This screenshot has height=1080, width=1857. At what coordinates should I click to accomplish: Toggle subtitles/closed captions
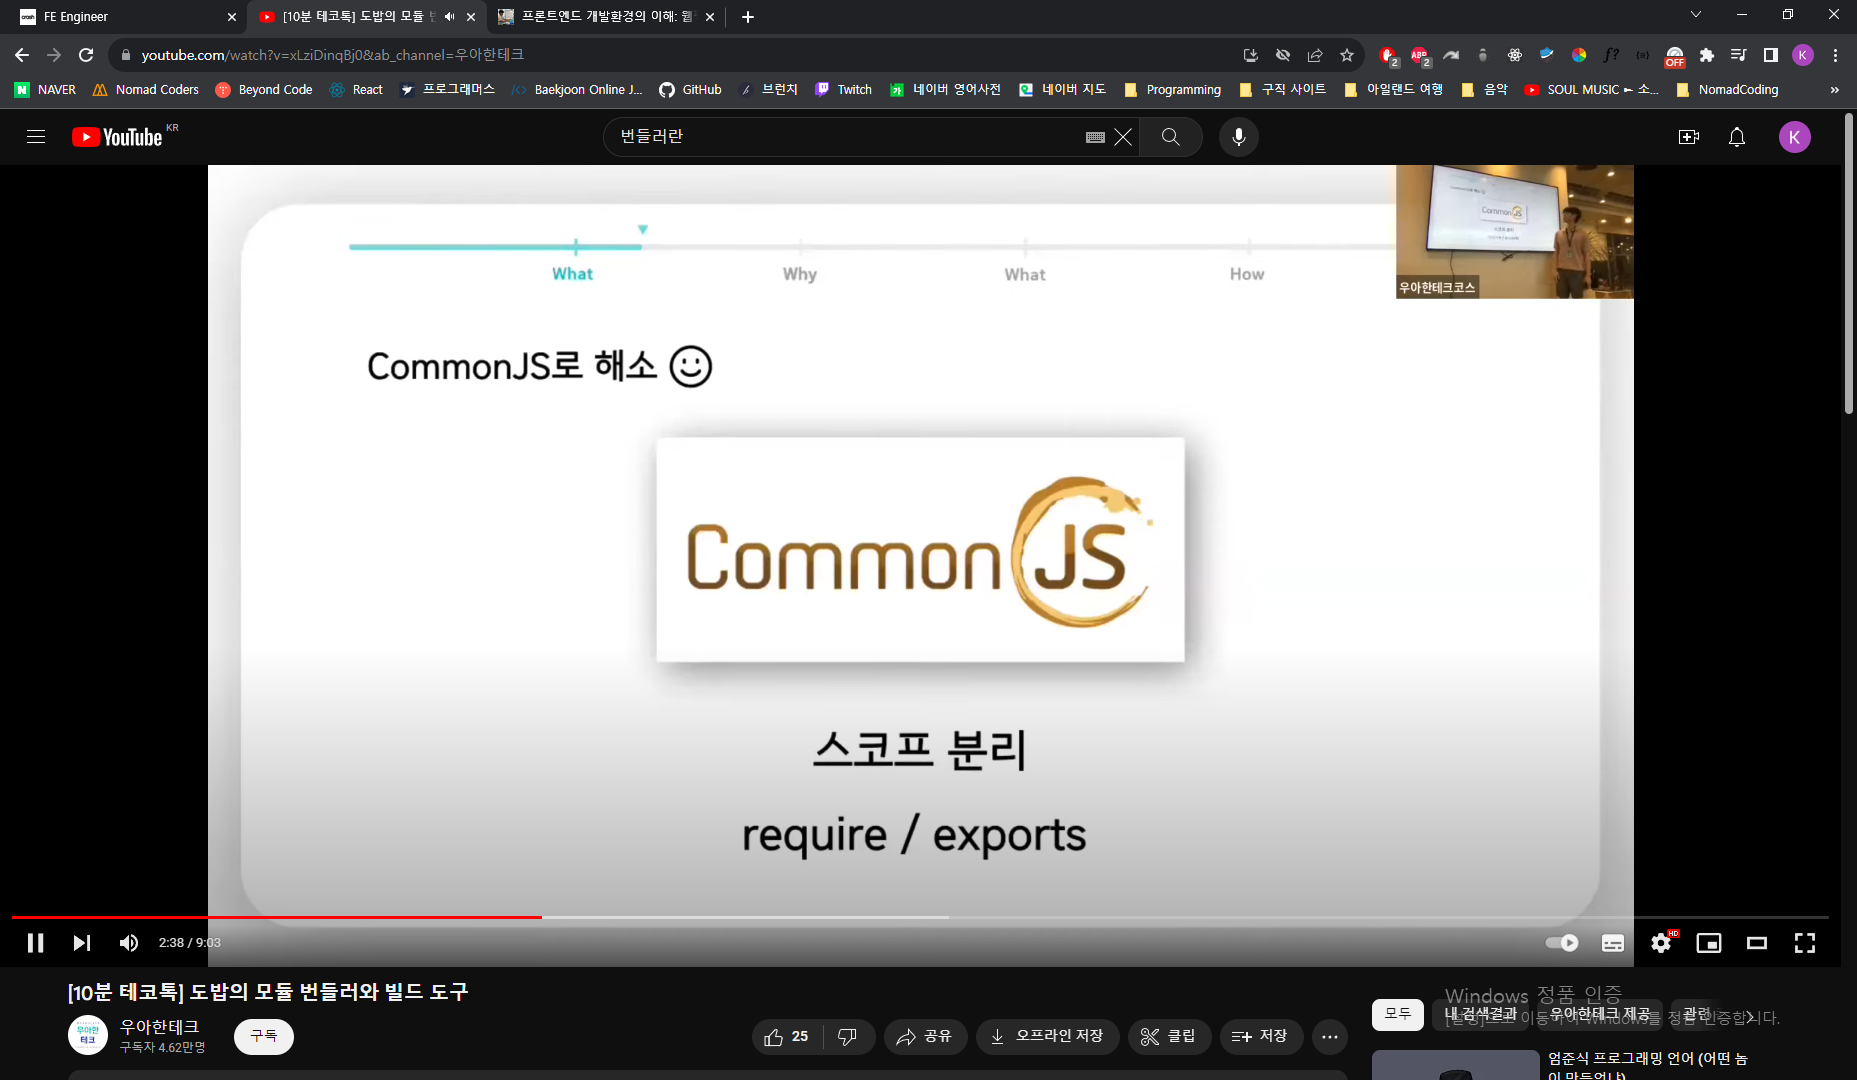[x=1613, y=943]
